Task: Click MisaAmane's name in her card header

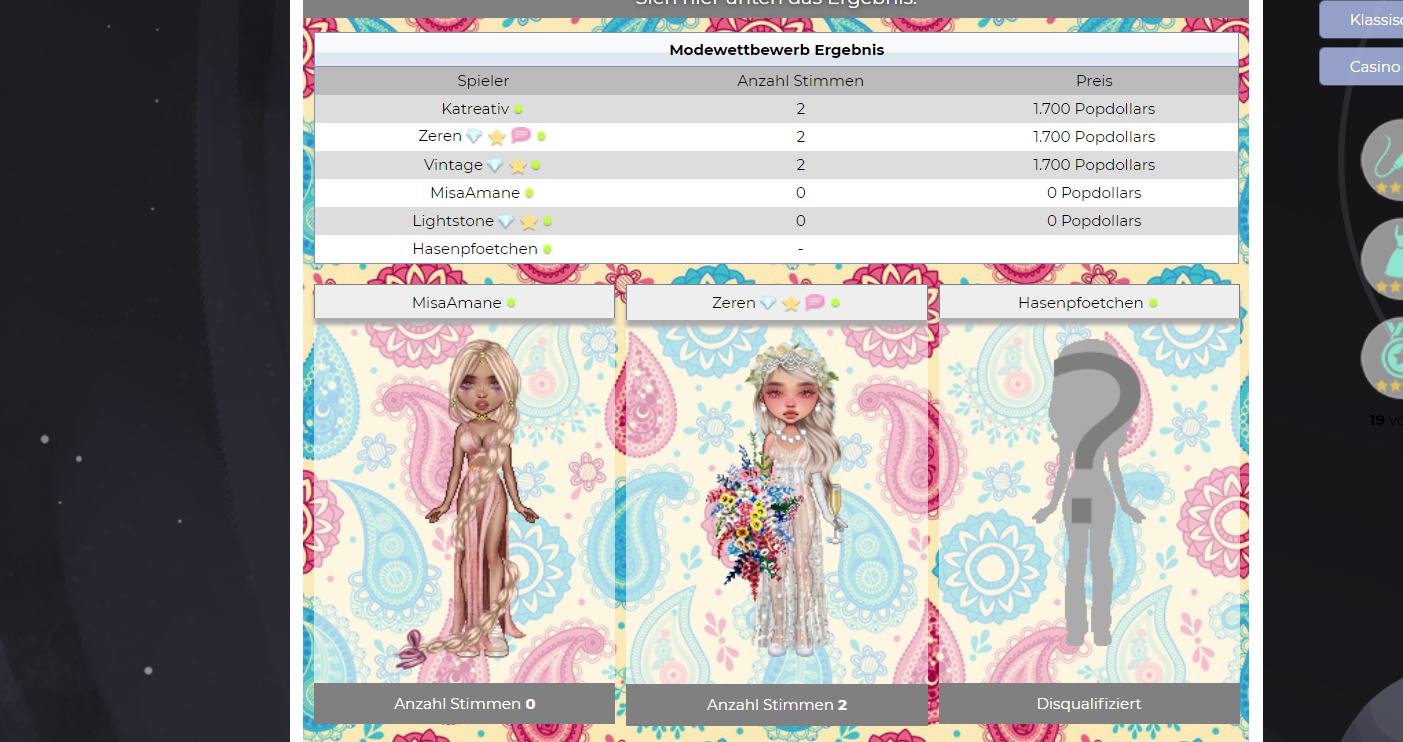Action: (457, 303)
